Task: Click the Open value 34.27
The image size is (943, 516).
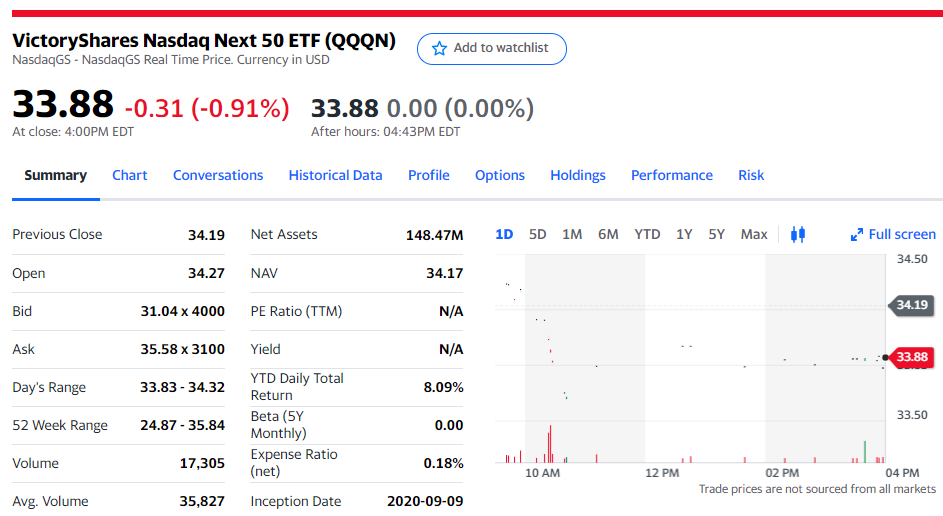Action: click(206, 273)
